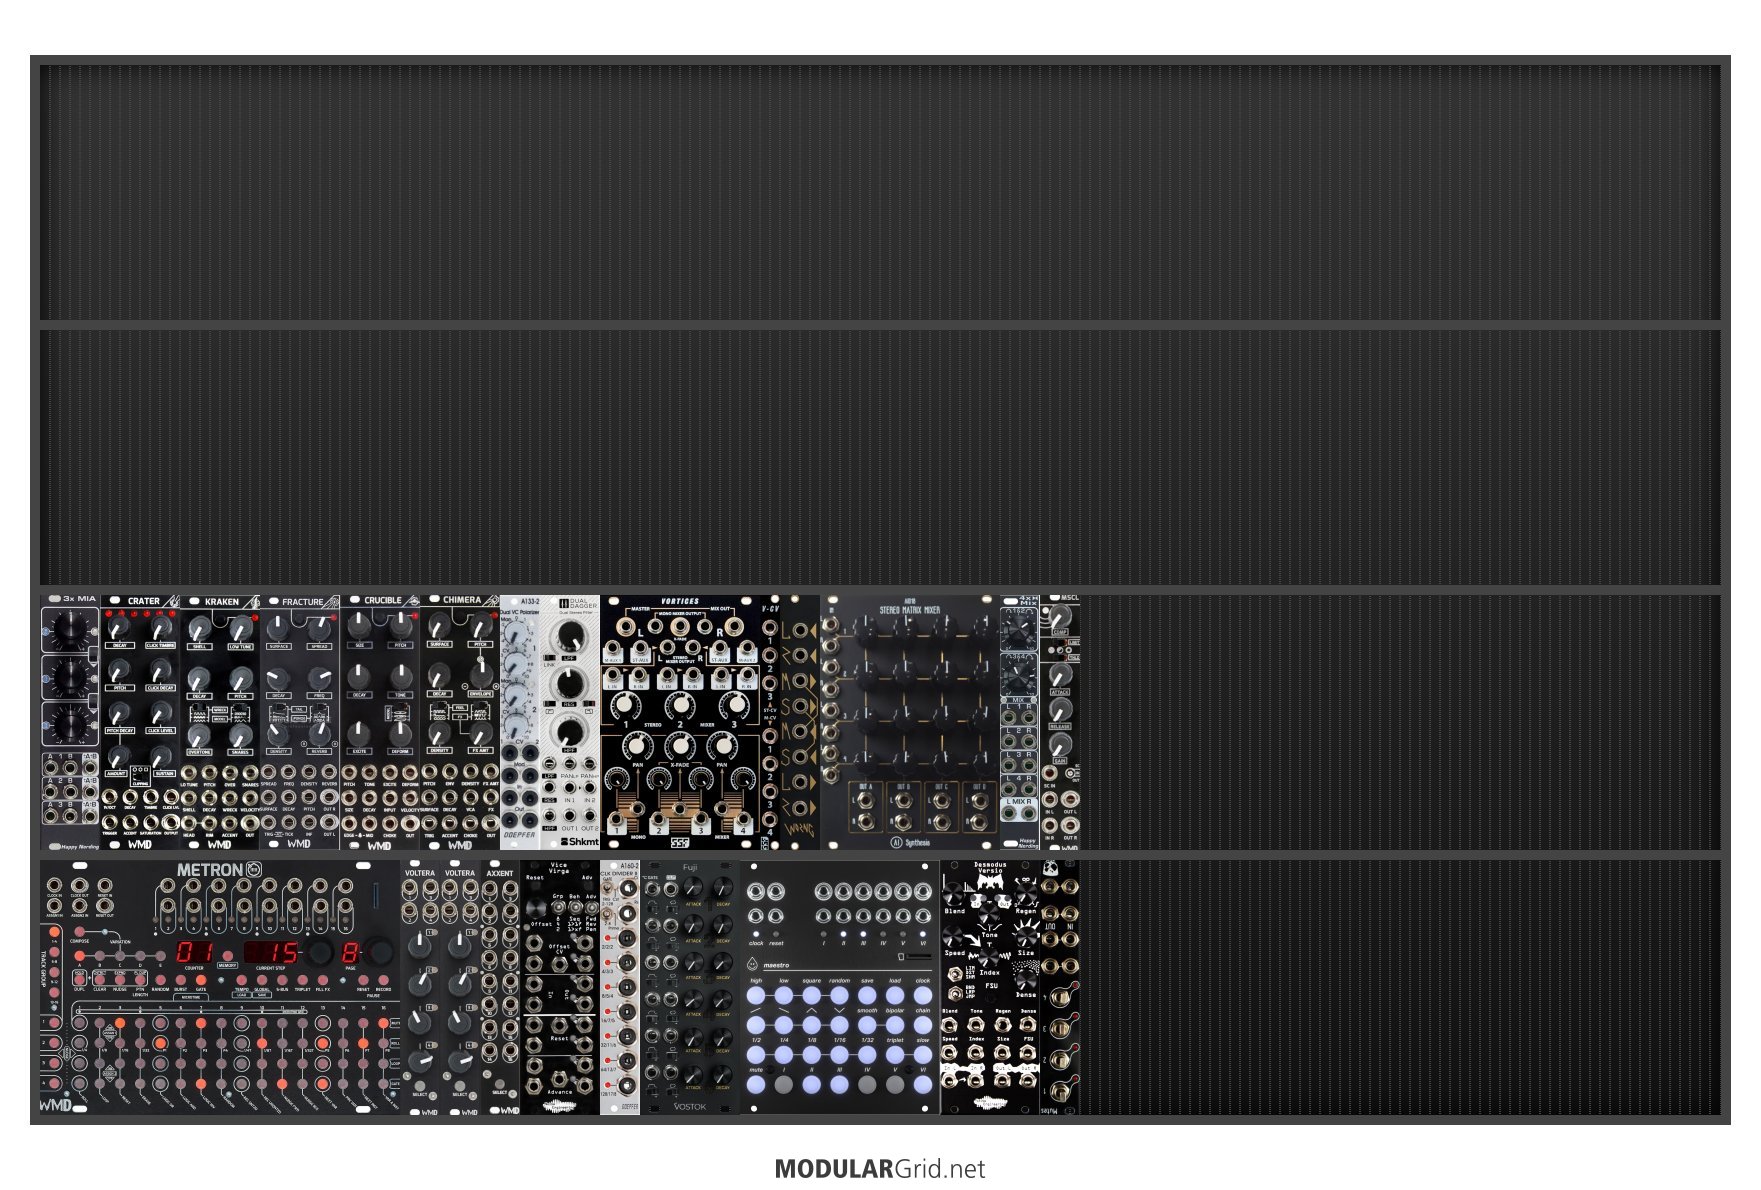Click Vortices X-FADE center knob
The width and height of the screenshot is (1761, 1190).
(x=680, y=745)
